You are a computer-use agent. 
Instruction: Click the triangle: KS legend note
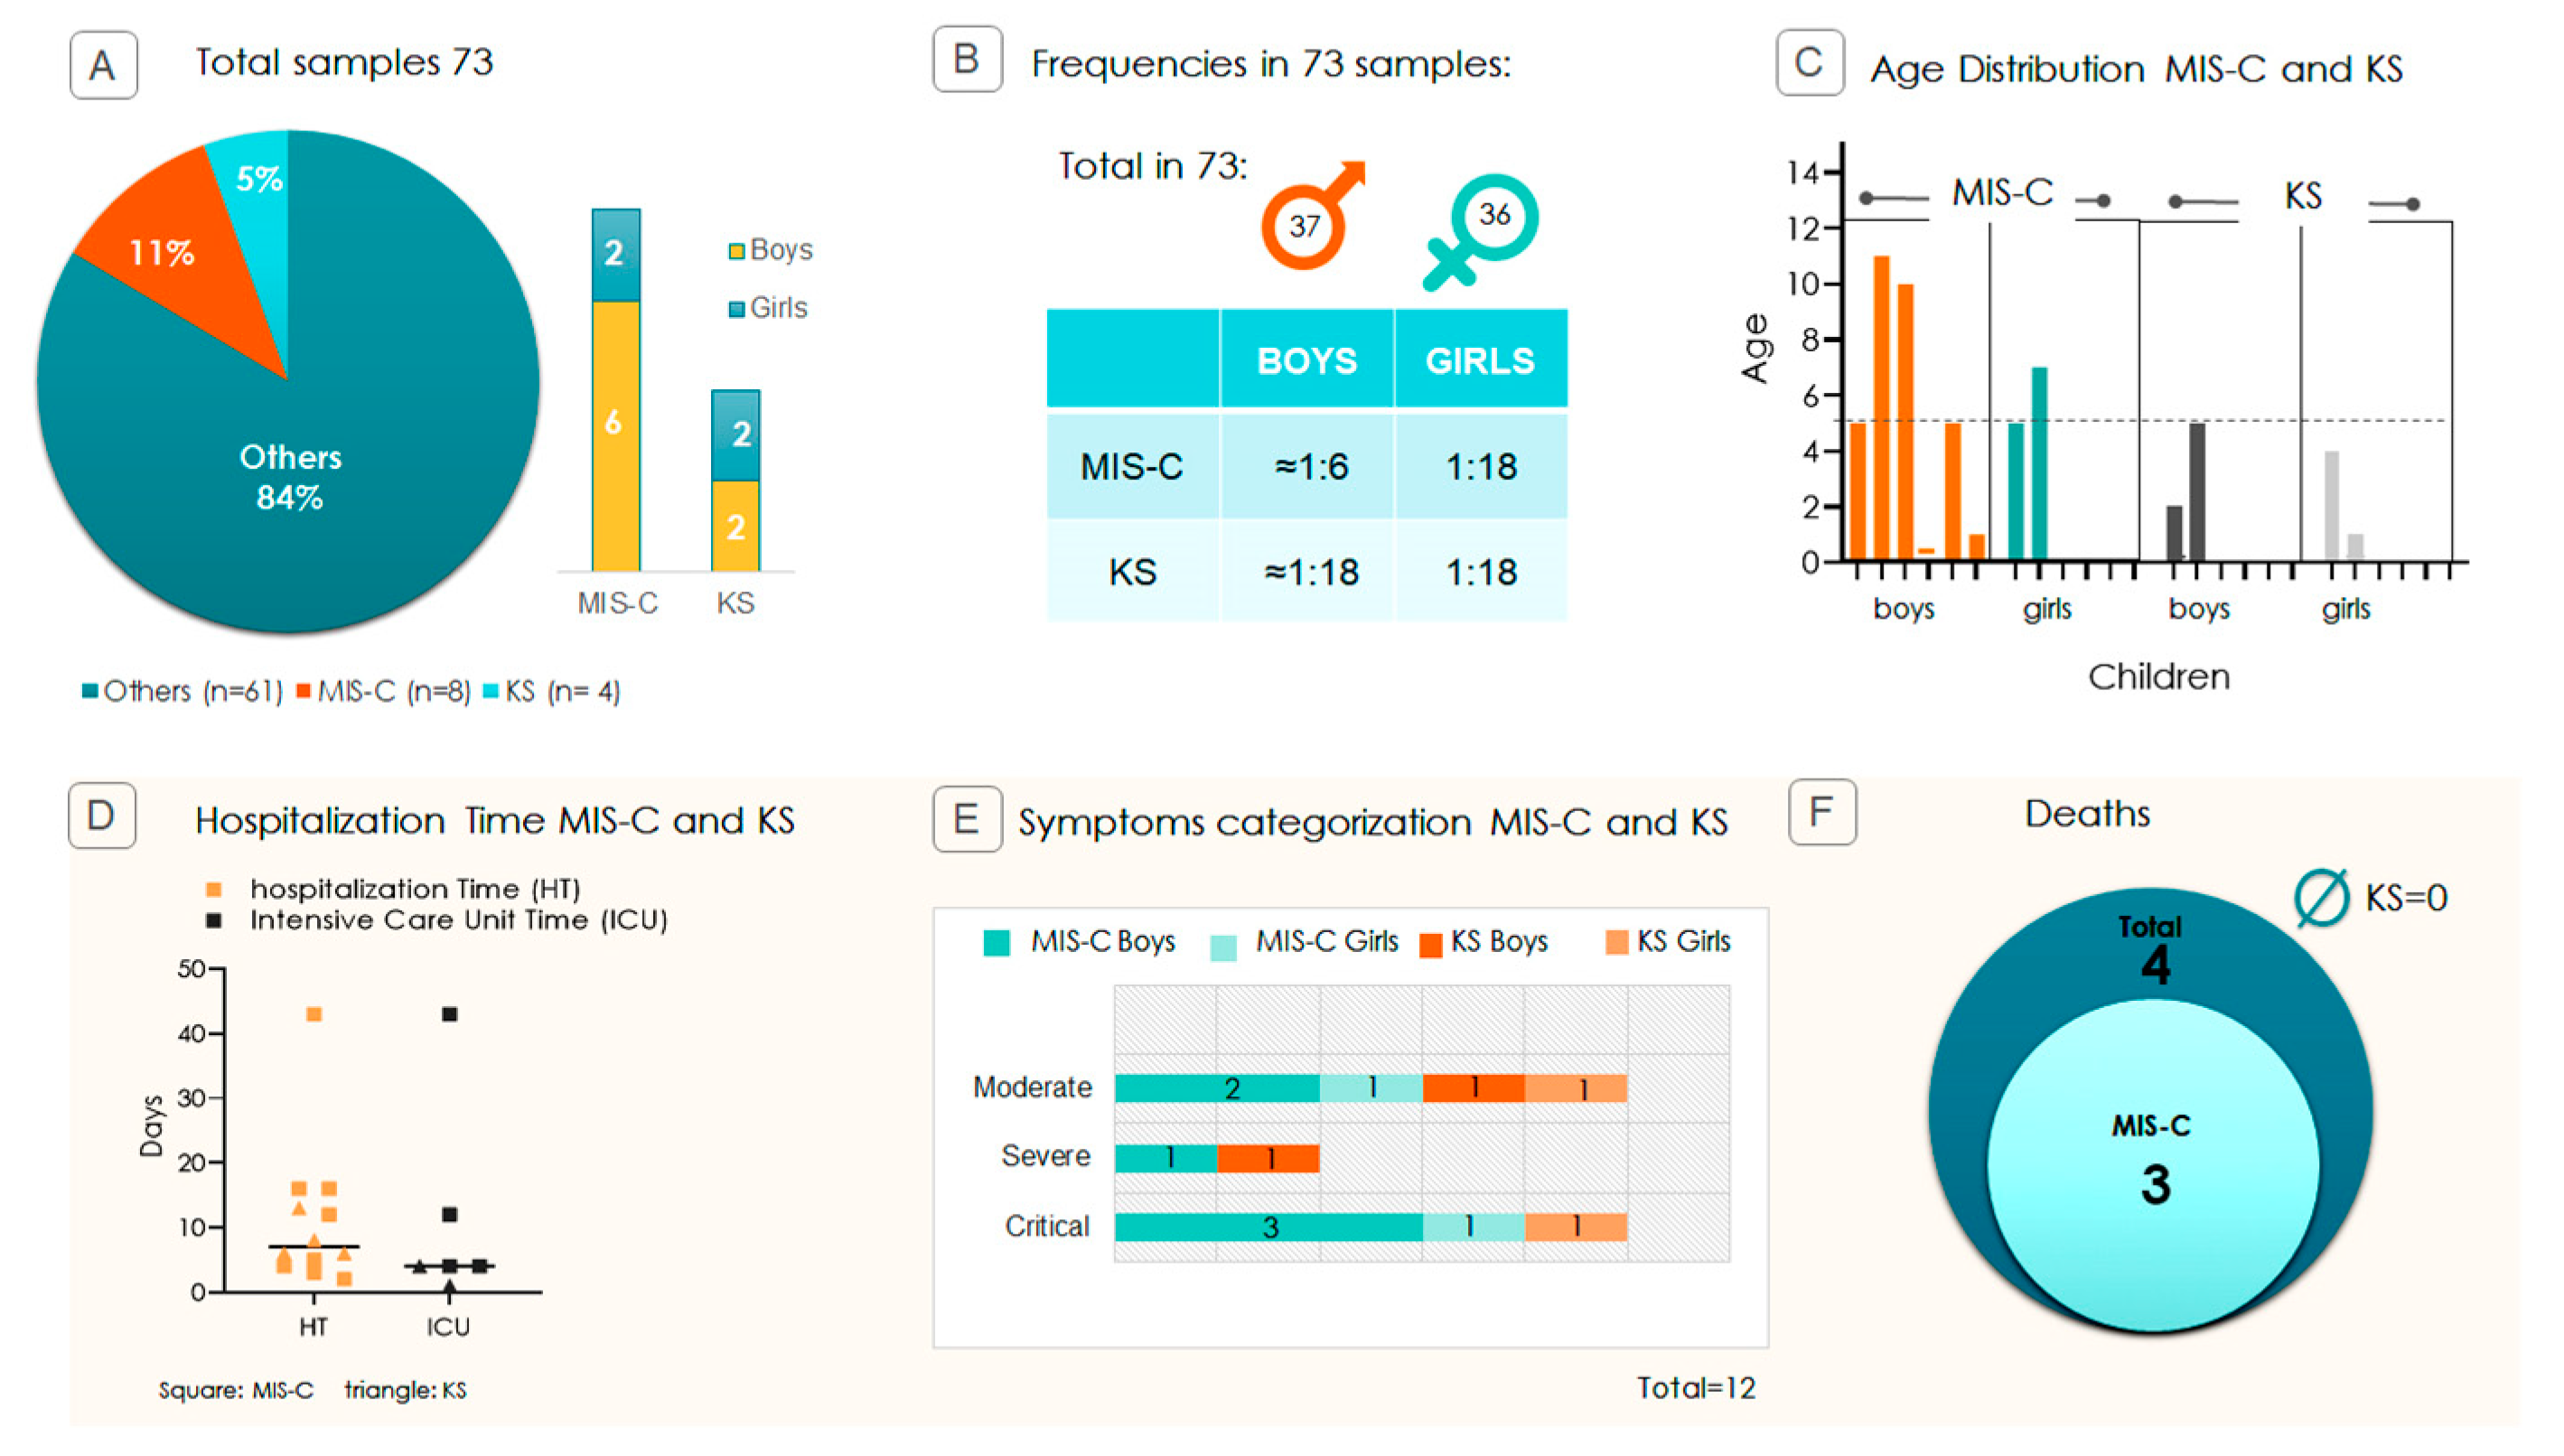tap(405, 1390)
